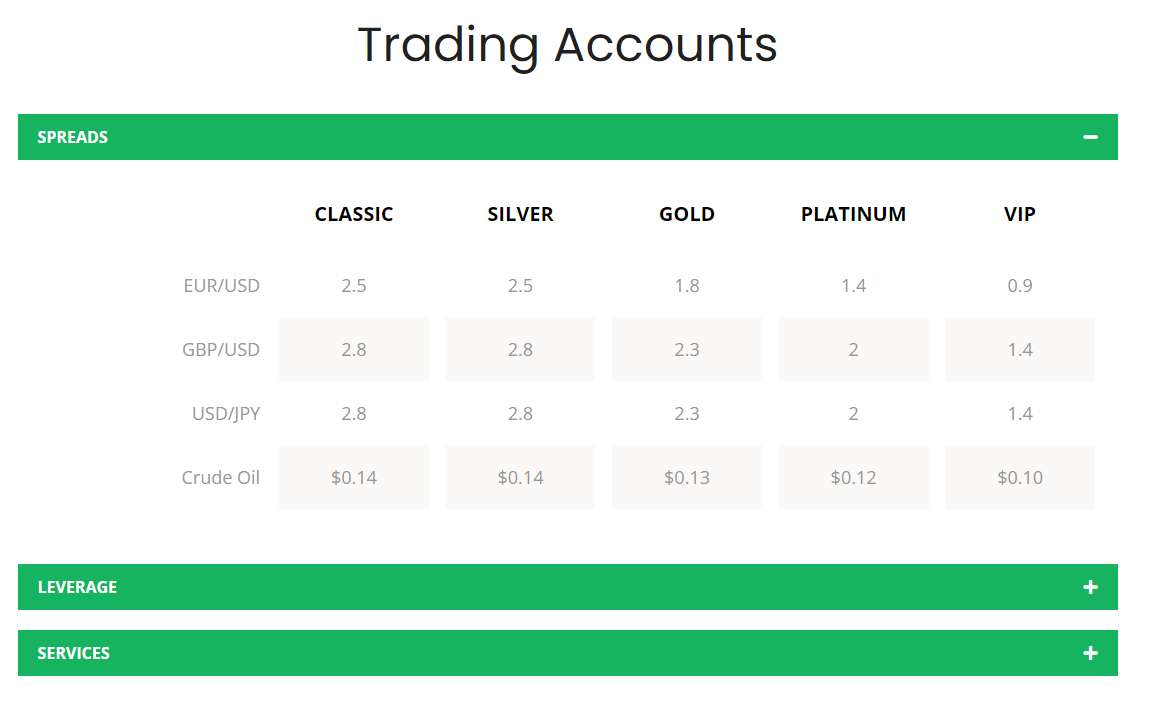Click the Crude Oil row label
The height and width of the screenshot is (701, 1158).
[221, 478]
